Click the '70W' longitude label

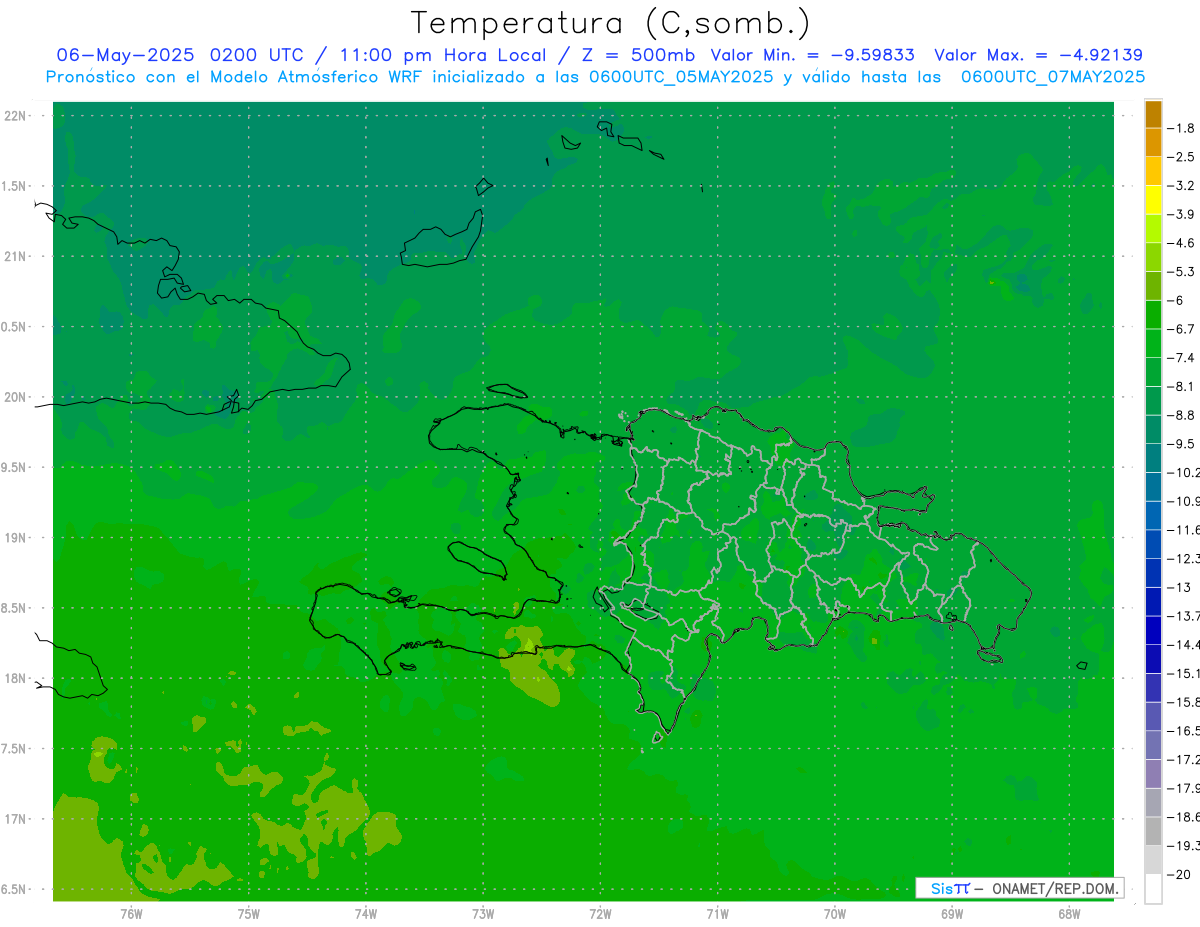[835, 913]
